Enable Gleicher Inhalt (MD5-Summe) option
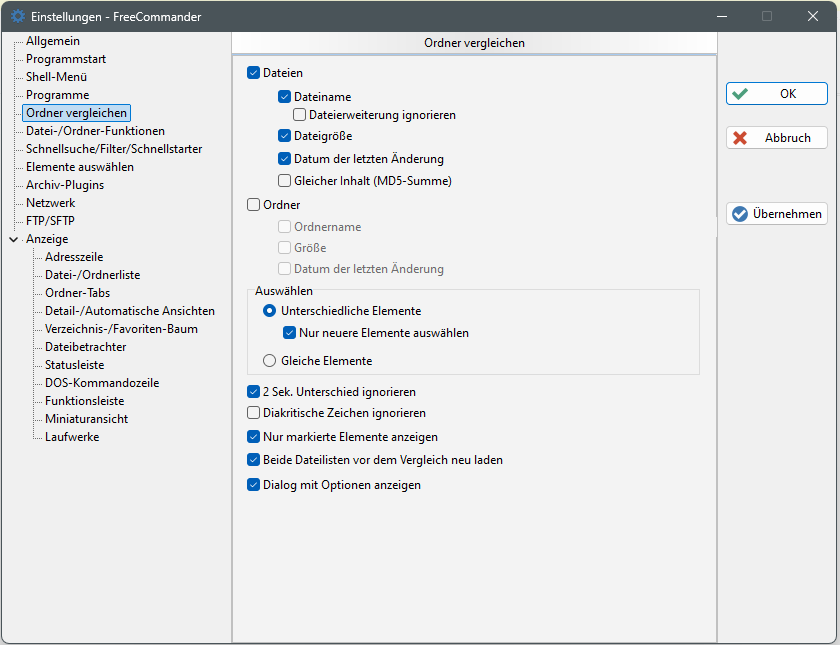Screen dimensions: 840x645 click(284, 181)
